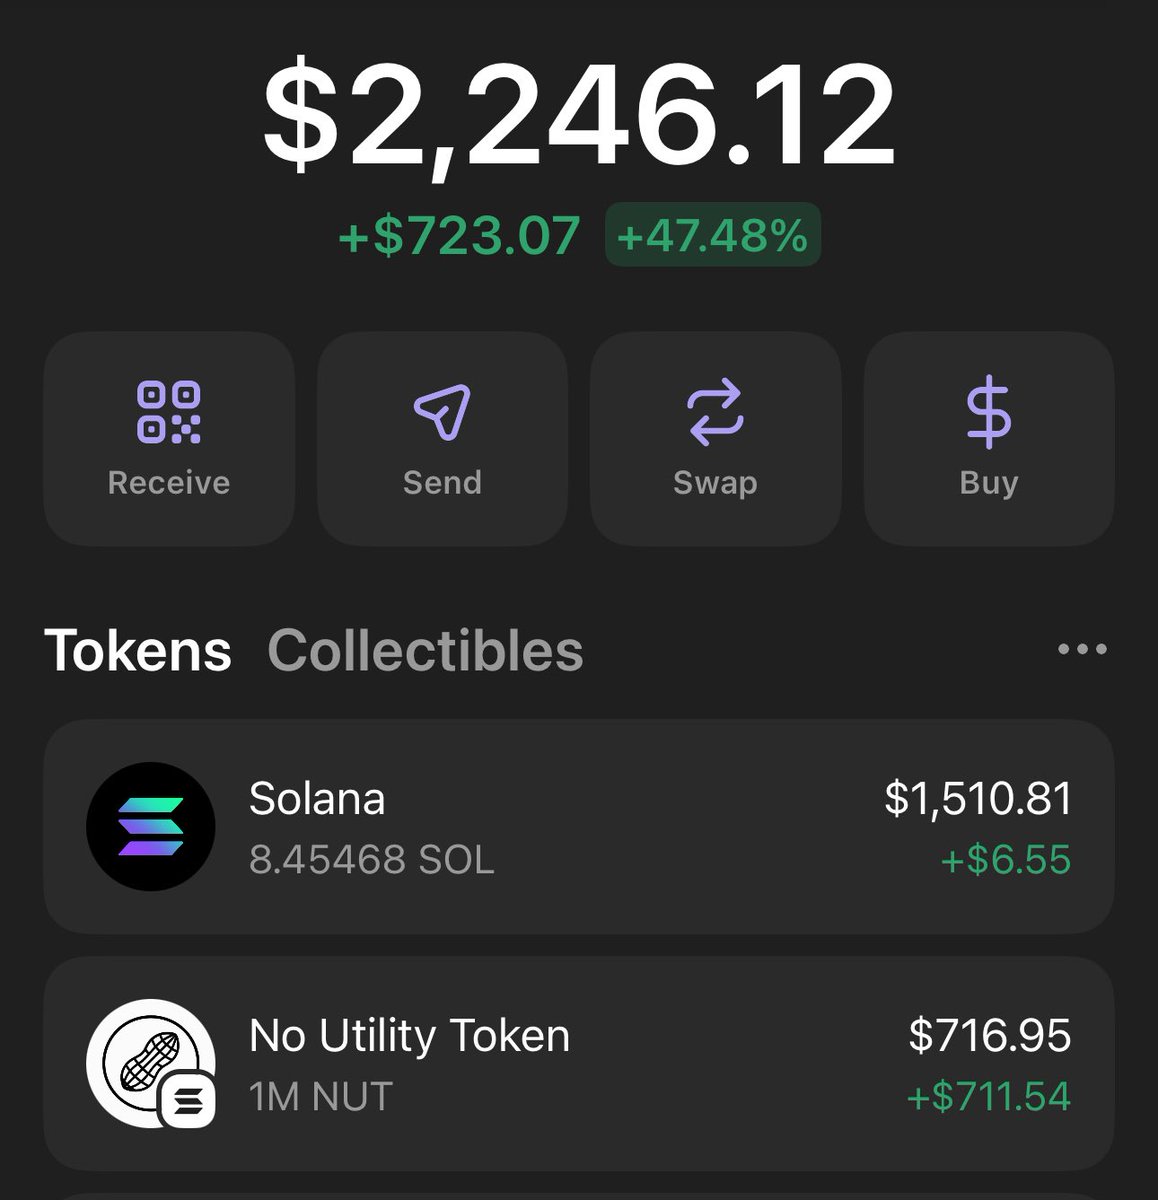Click the Receive button label
This screenshot has width=1158, height=1200.
169,482
